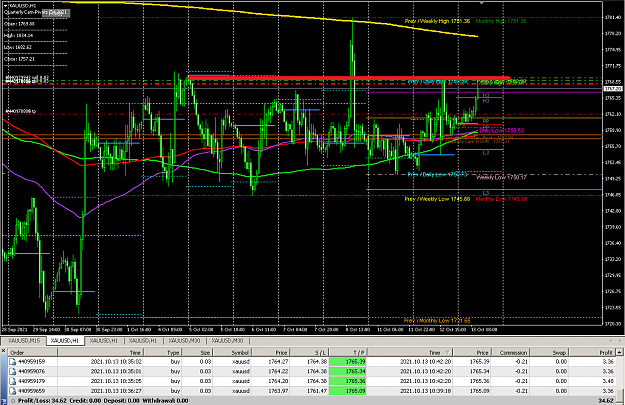Image resolution: width=625 pixels, height=405 pixels.
Task: Sort by the Swap column header
Action: 549,352
